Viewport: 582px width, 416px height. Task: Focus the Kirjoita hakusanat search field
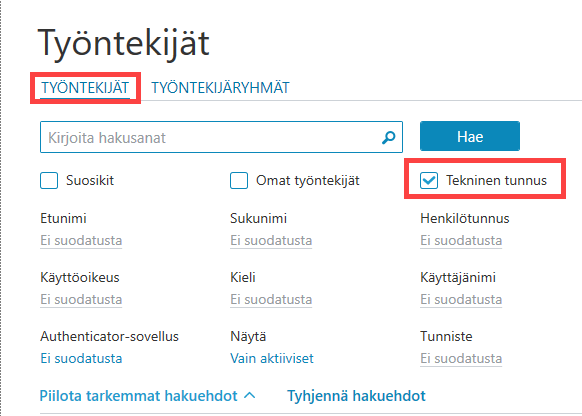pyautogui.click(x=210, y=137)
